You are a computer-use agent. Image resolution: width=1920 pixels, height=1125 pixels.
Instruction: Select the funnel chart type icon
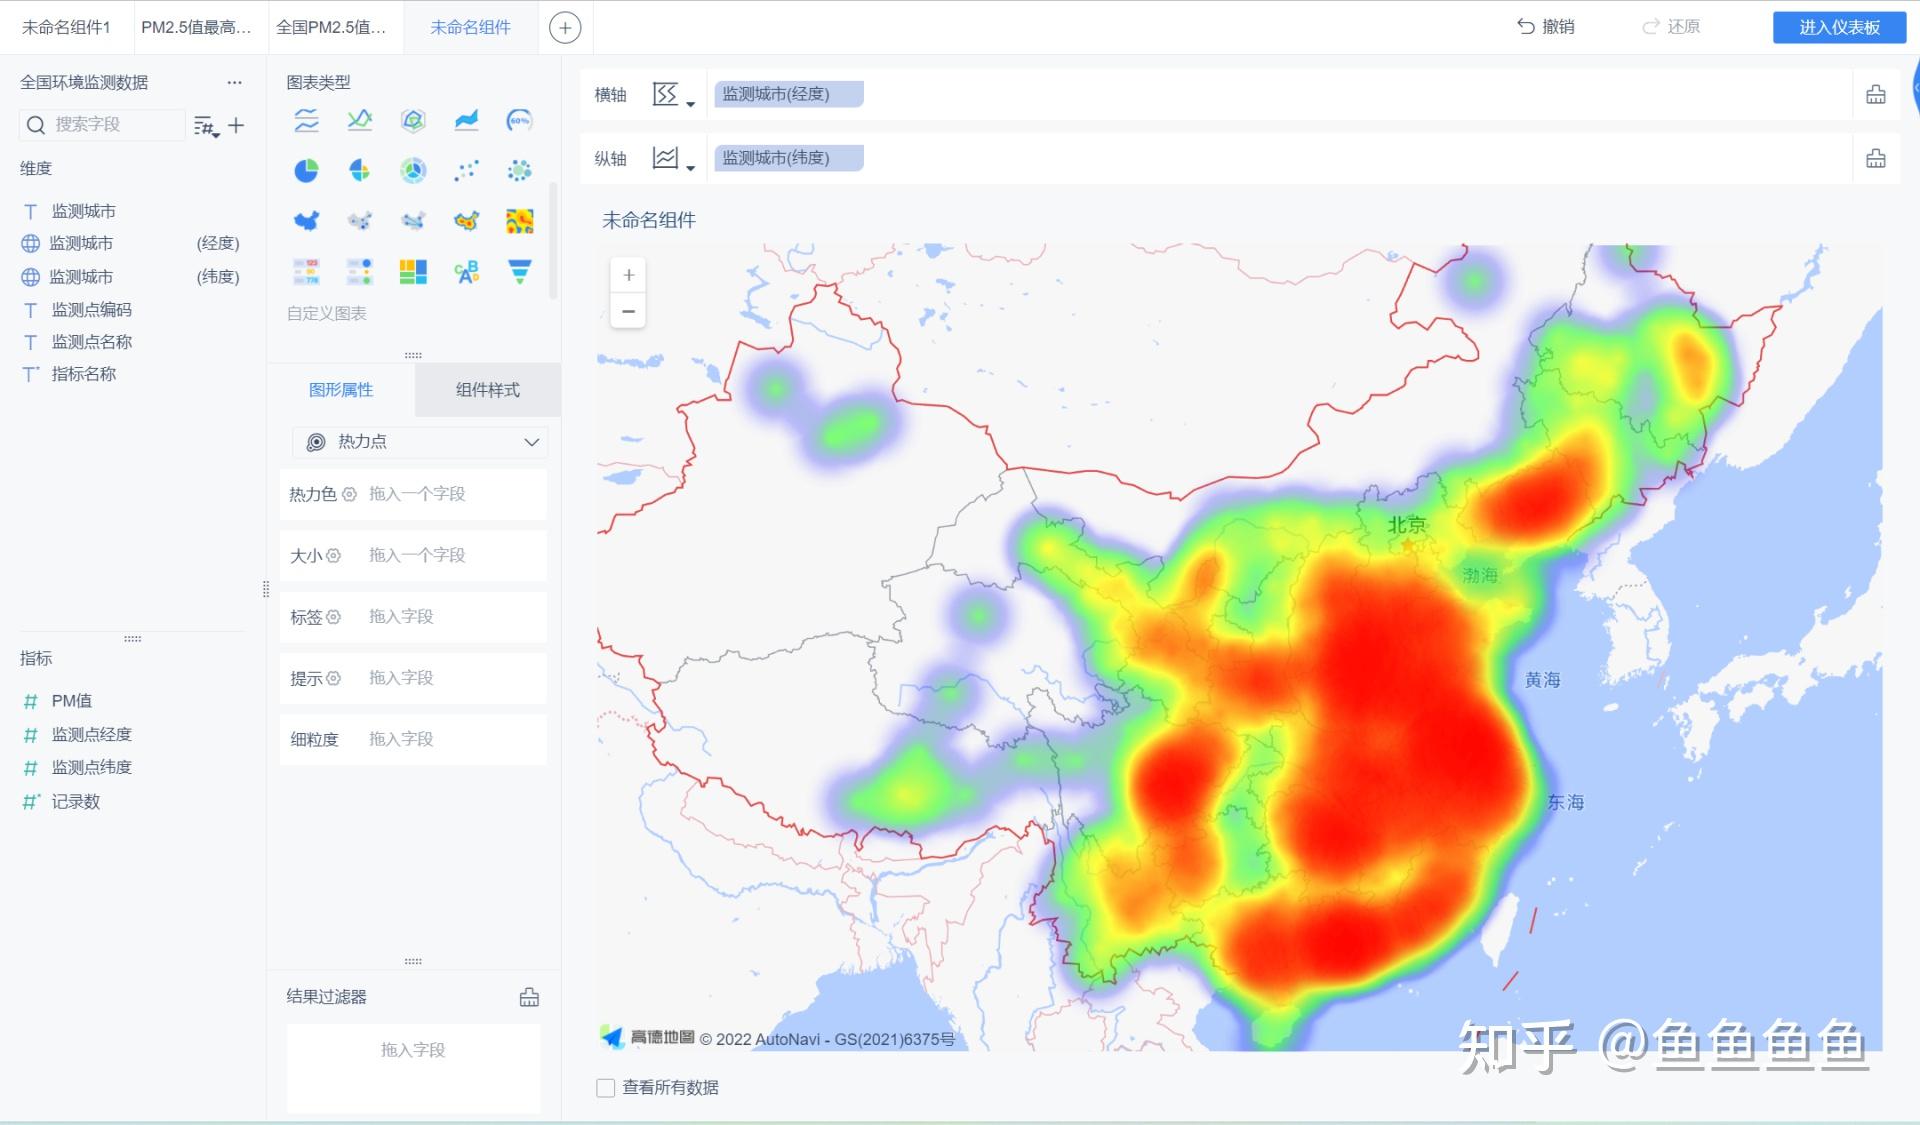coord(519,270)
